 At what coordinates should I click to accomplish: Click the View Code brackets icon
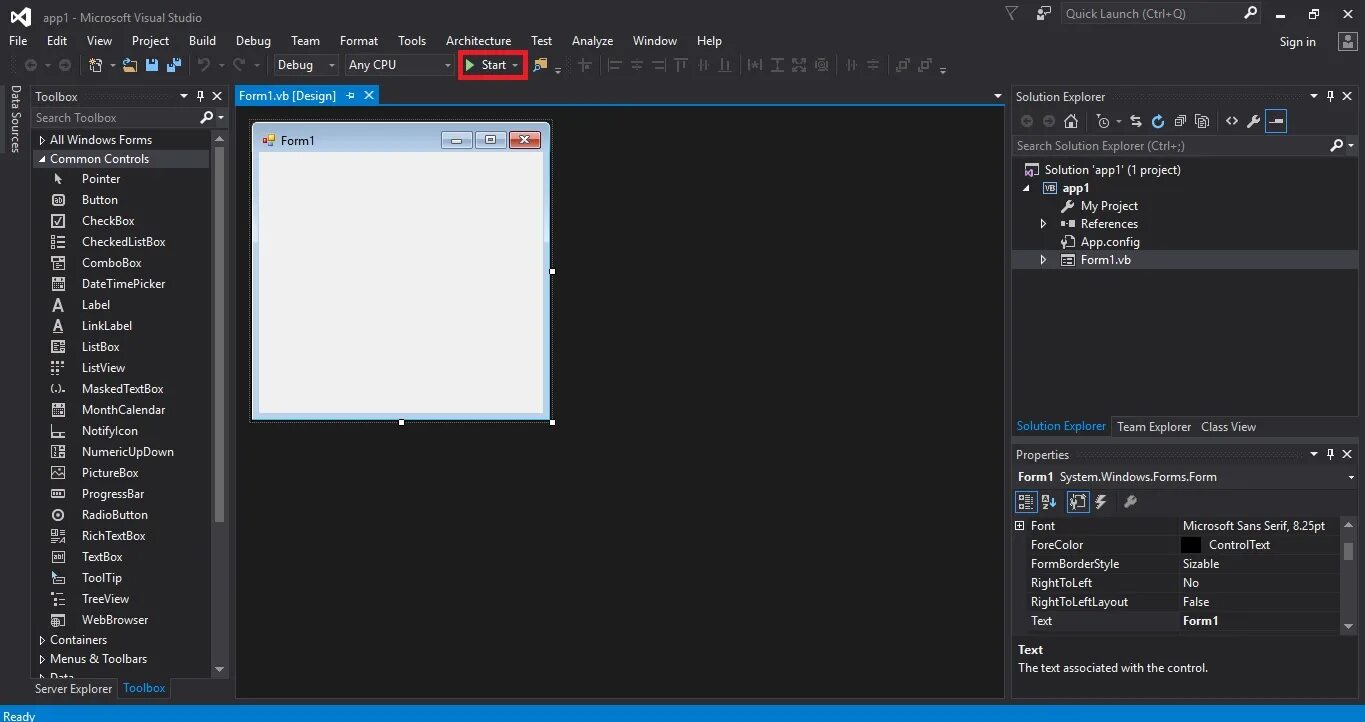coord(1231,121)
